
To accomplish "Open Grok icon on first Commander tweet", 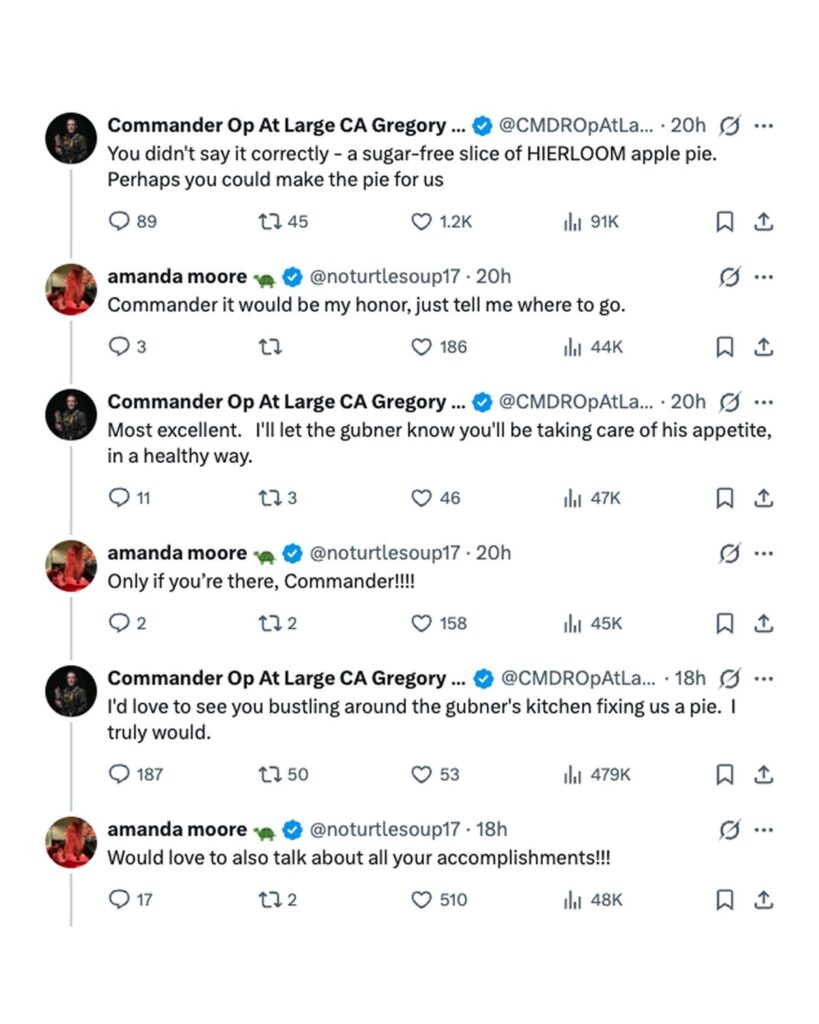I will pos(730,126).
